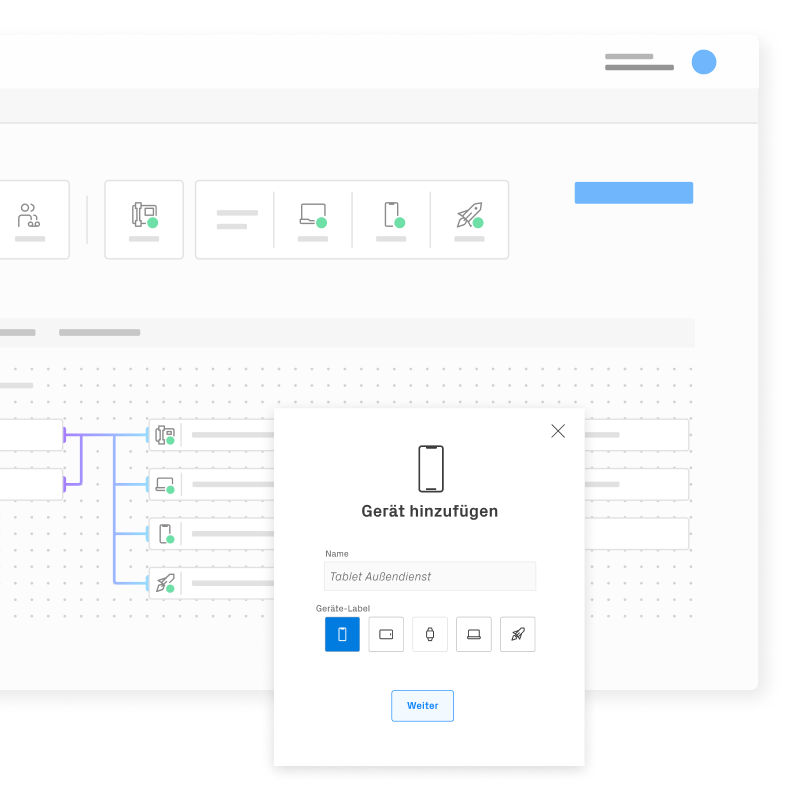Open the blue user avatar circle

[704, 62]
